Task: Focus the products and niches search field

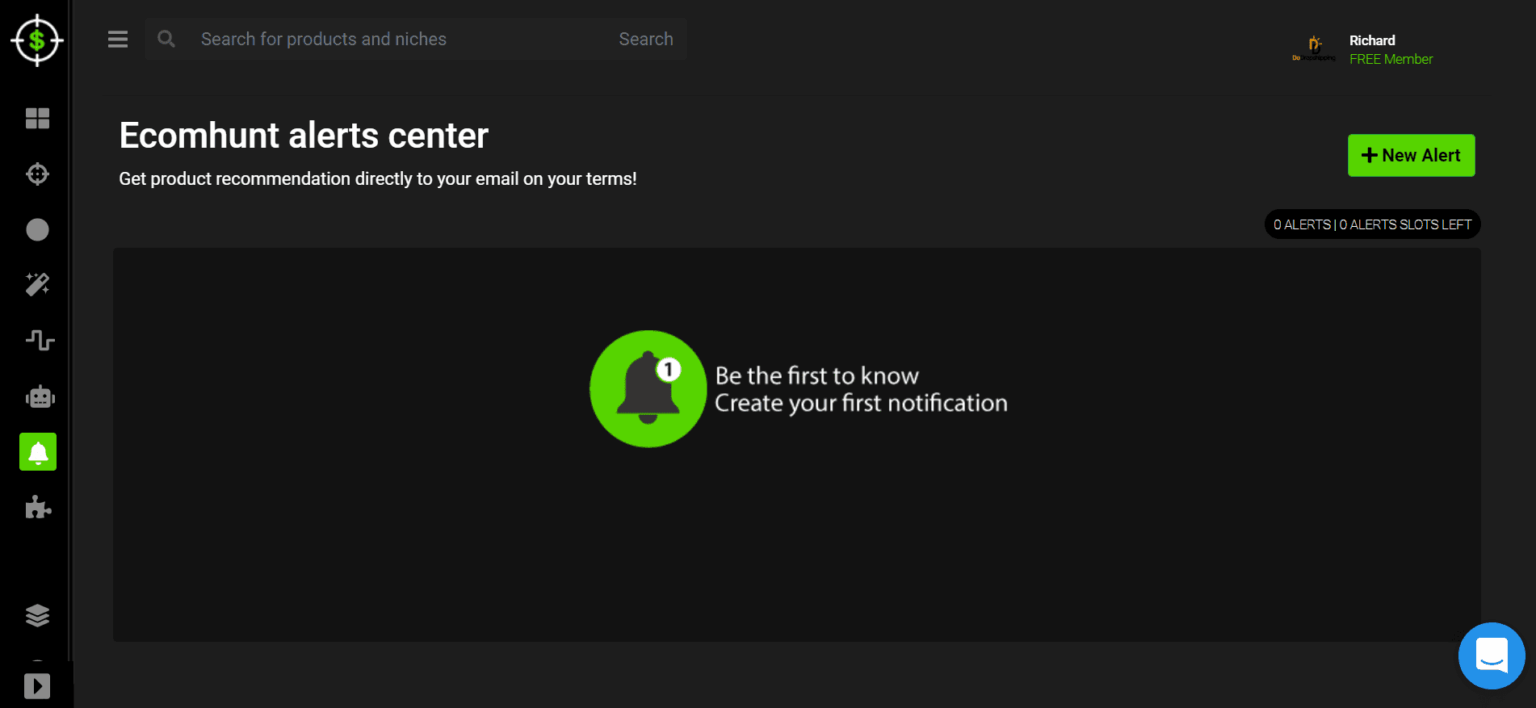Action: [x=400, y=39]
